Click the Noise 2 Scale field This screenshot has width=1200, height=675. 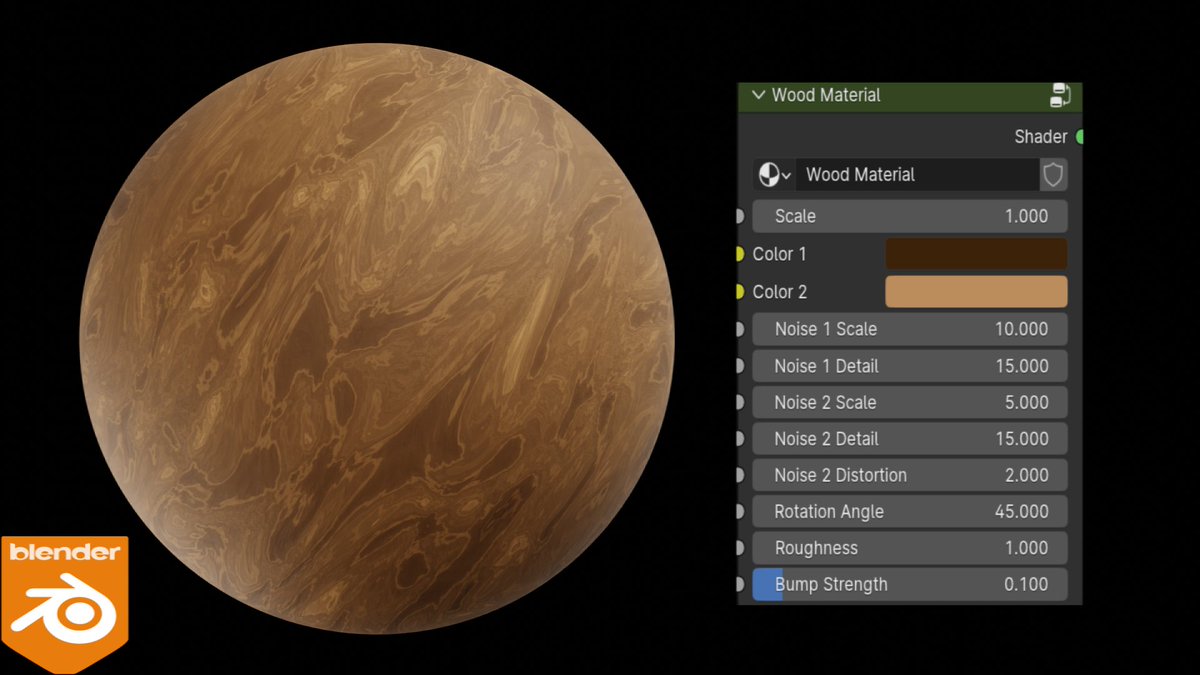909,402
